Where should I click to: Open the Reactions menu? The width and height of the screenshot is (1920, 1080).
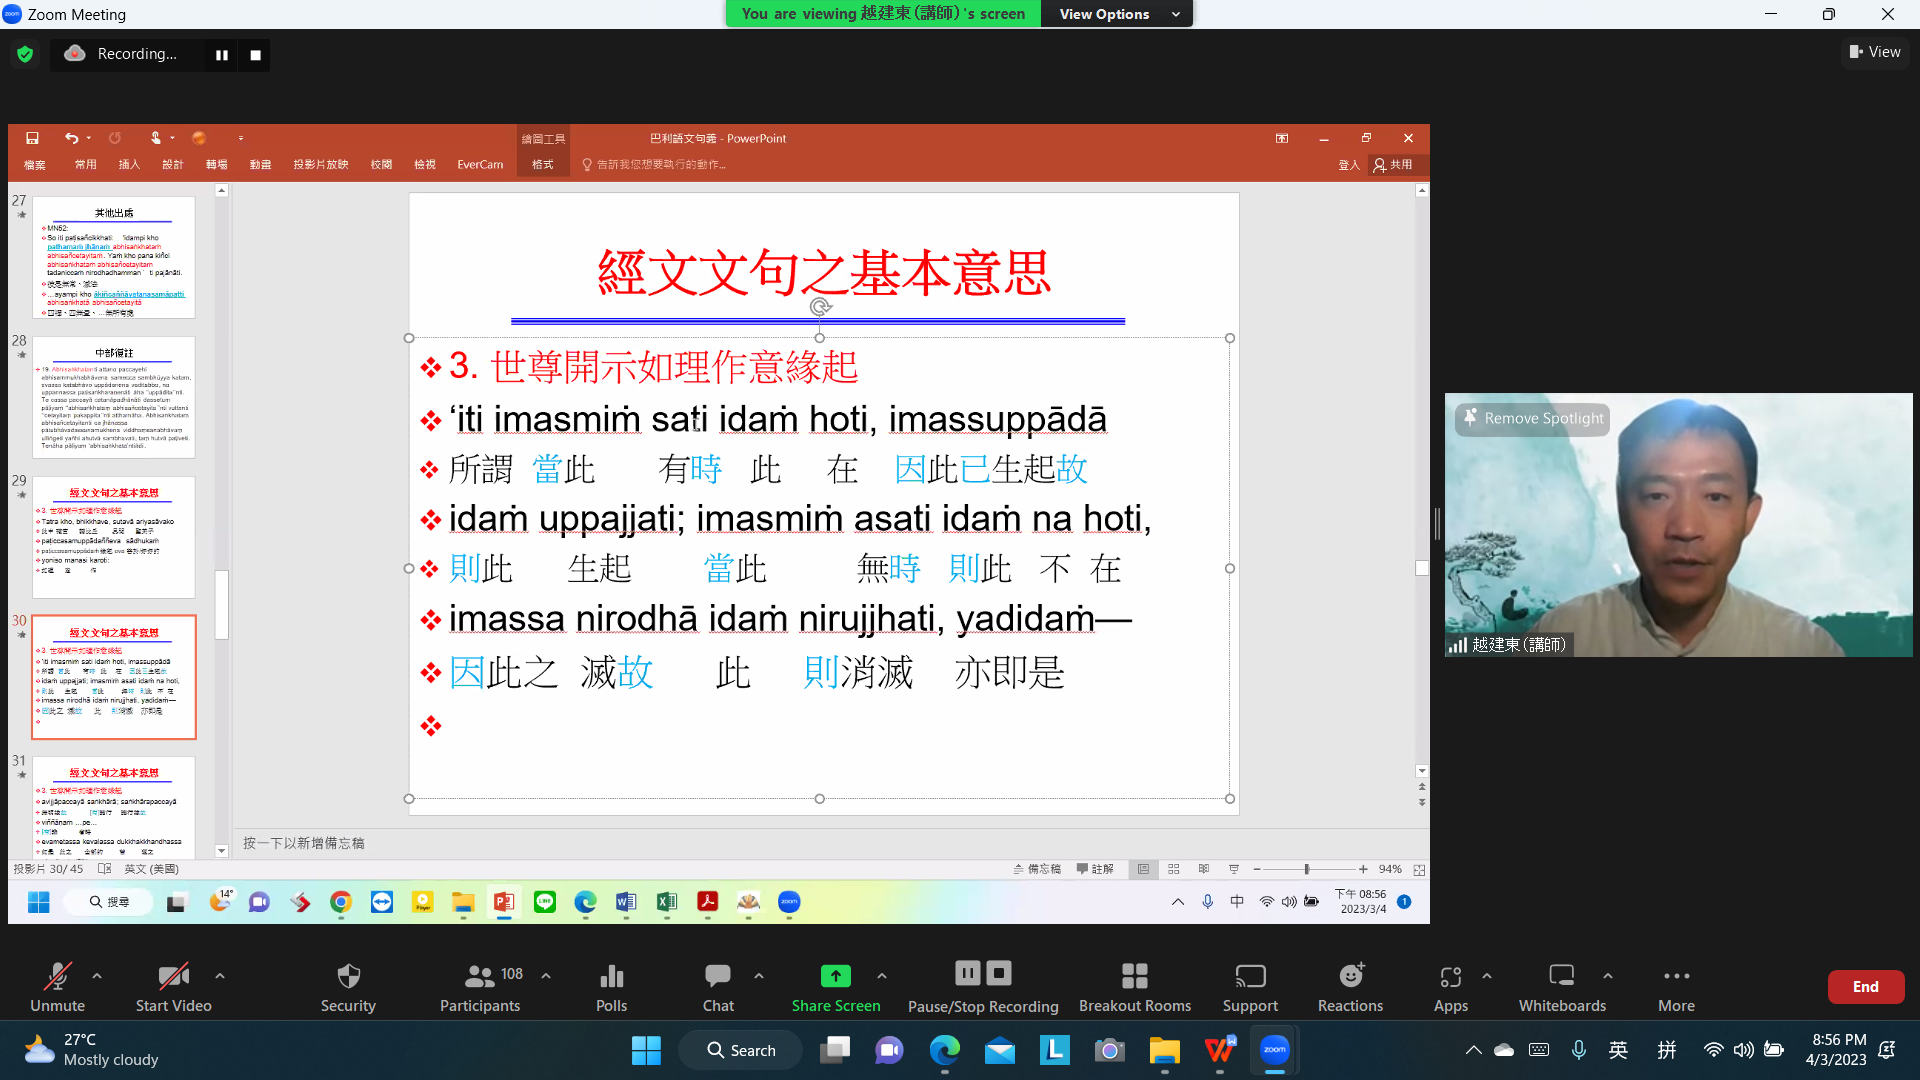[1350, 976]
